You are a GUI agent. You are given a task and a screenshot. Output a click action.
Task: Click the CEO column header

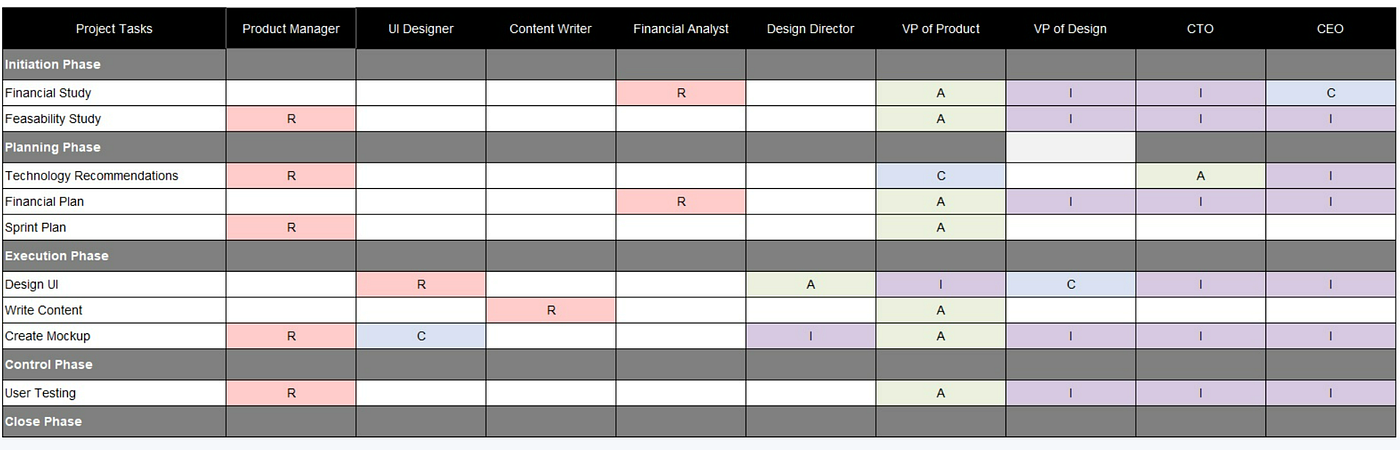tap(1330, 29)
